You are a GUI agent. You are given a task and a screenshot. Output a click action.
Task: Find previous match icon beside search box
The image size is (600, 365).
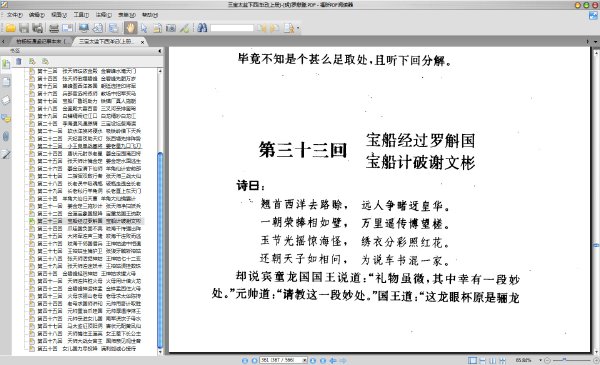[262, 28]
